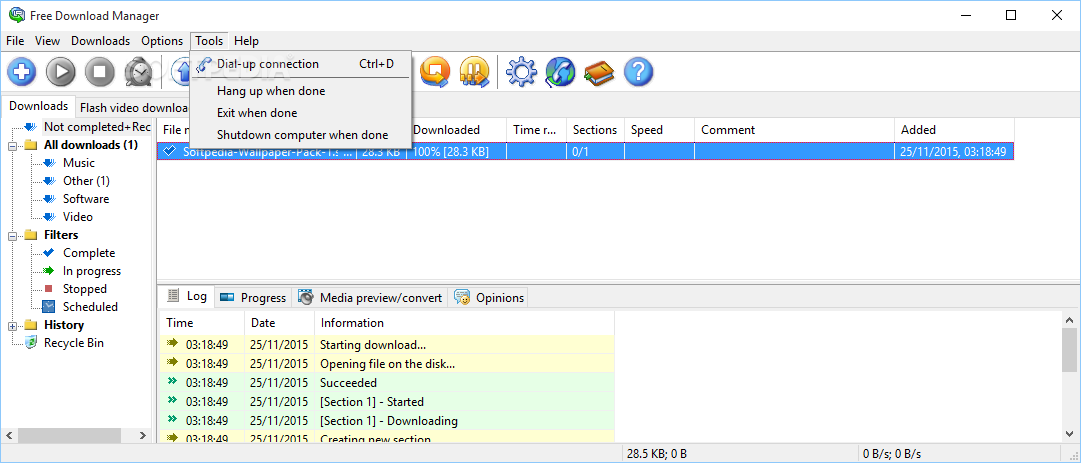Click the tree panel scroll left arrow
Screen dimensions: 1081x463
(8, 435)
